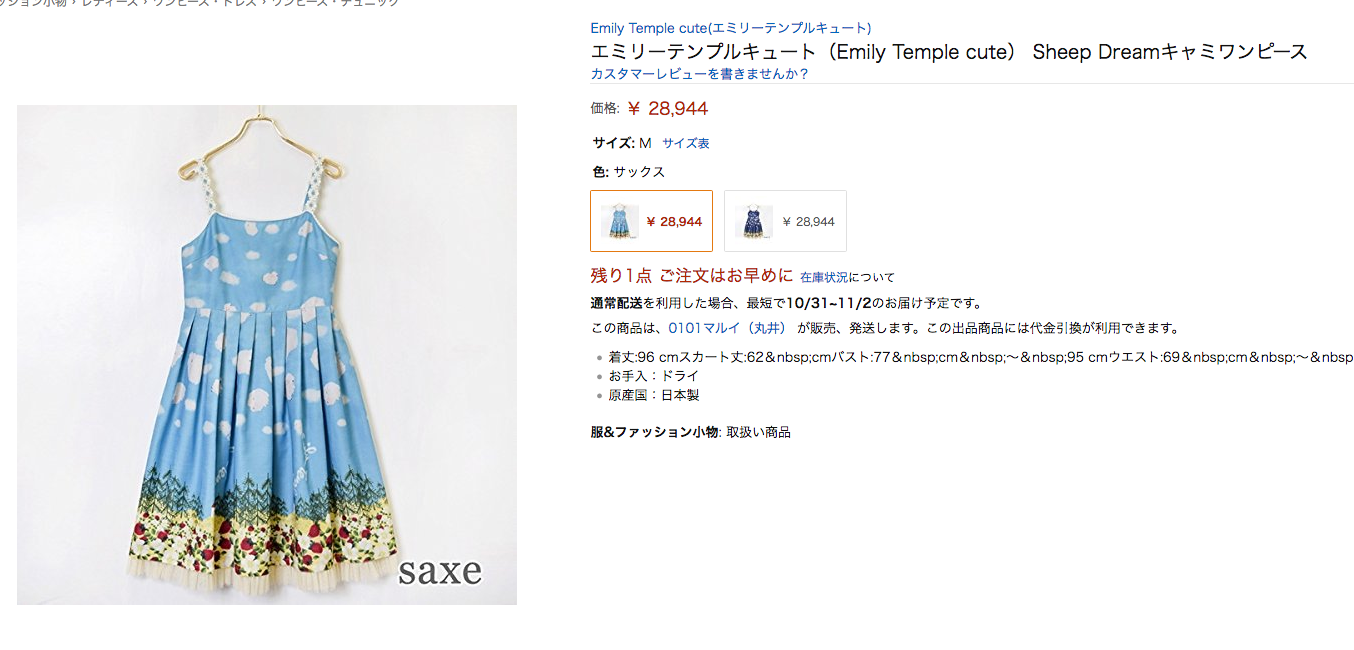This screenshot has width=1354, height=650.
Task: Click the saxe caption on the product photo
Action: 440,572
